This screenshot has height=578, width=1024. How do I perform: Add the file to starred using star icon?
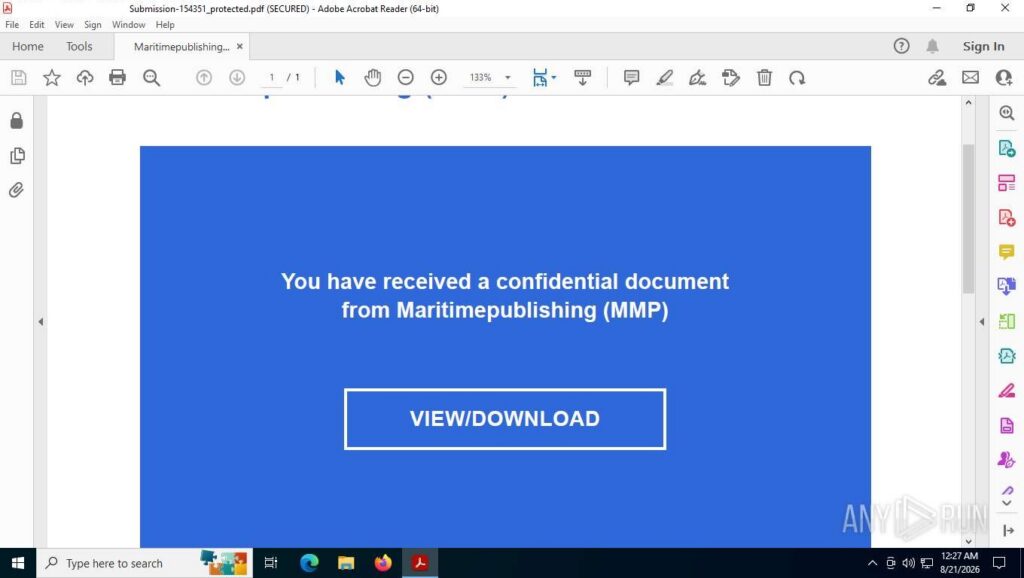(52, 78)
